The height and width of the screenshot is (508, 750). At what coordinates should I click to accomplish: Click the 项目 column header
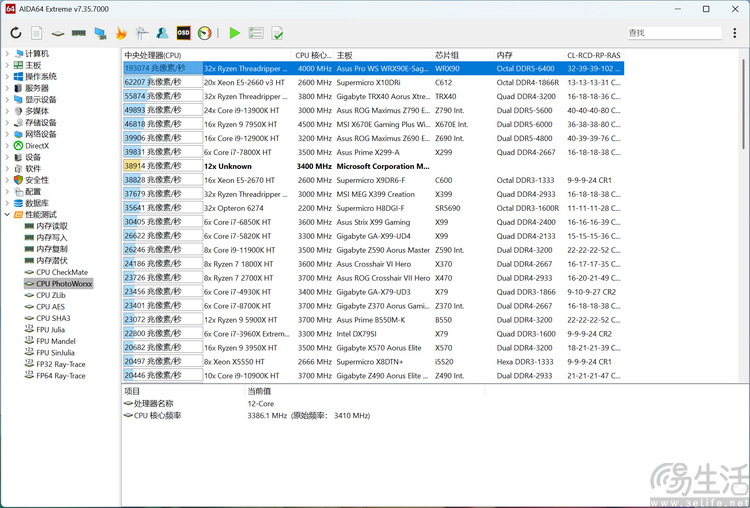[x=183, y=391]
